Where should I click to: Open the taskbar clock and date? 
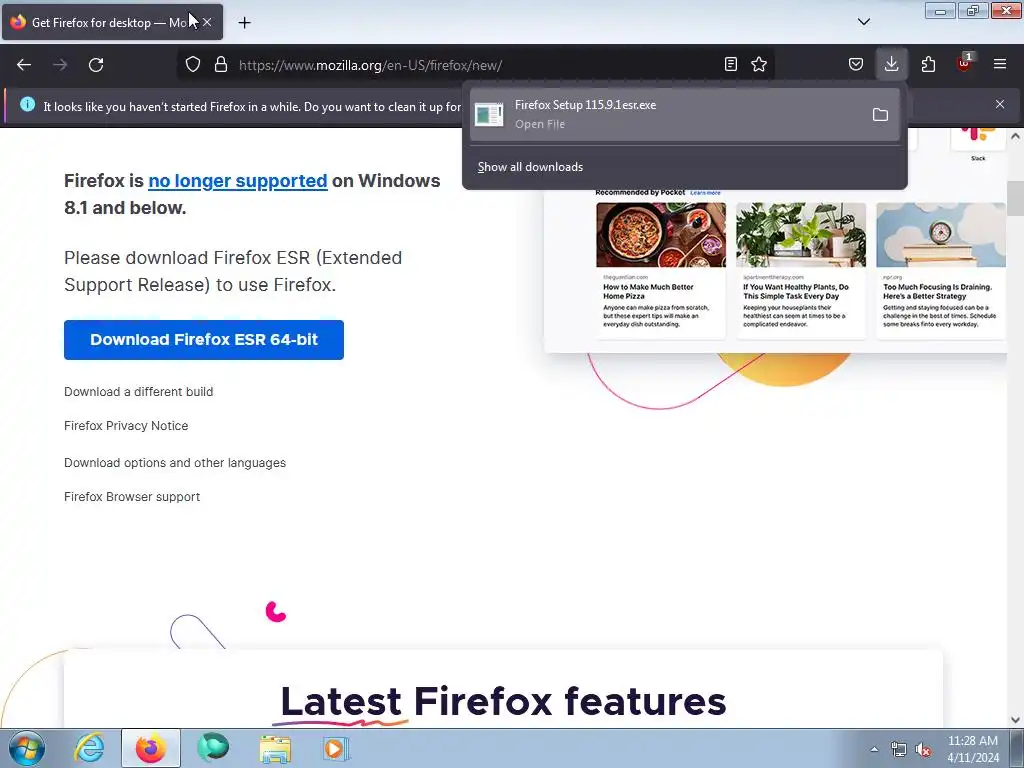pos(973,749)
